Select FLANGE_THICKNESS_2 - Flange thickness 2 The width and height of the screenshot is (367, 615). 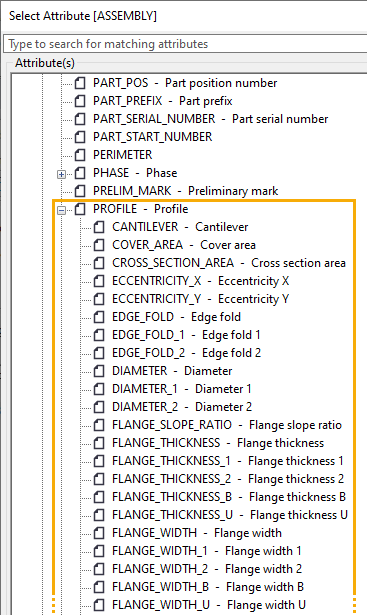tap(229, 479)
